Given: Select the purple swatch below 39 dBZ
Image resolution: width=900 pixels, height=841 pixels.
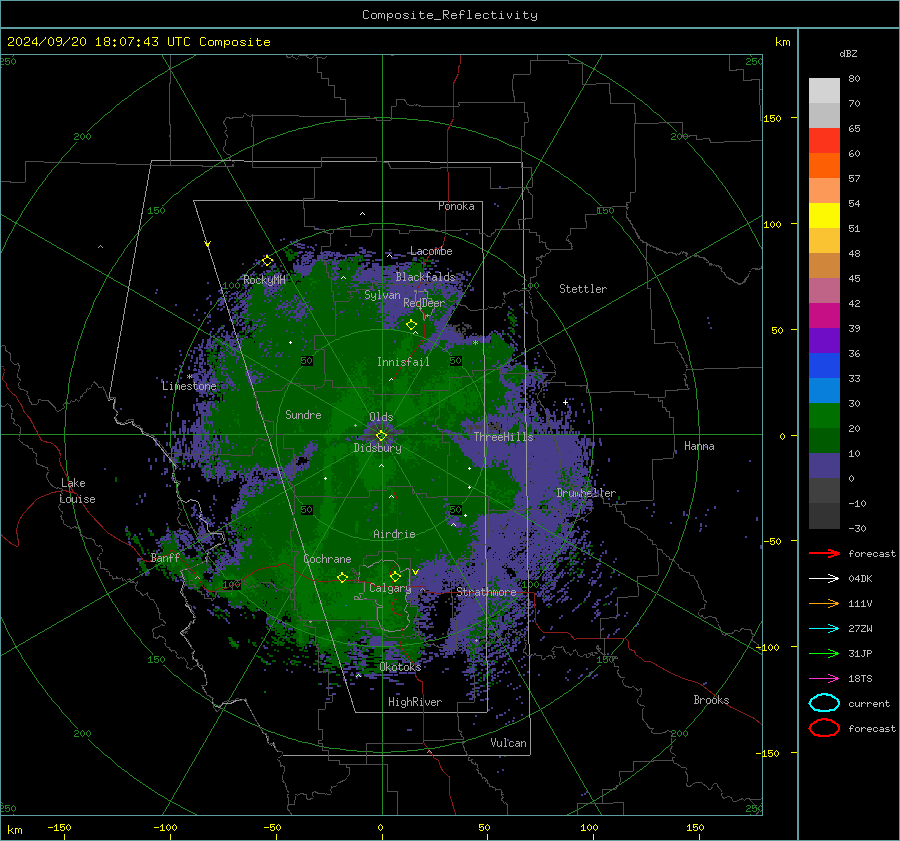Looking at the screenshot, I should [x=824, y=341].
